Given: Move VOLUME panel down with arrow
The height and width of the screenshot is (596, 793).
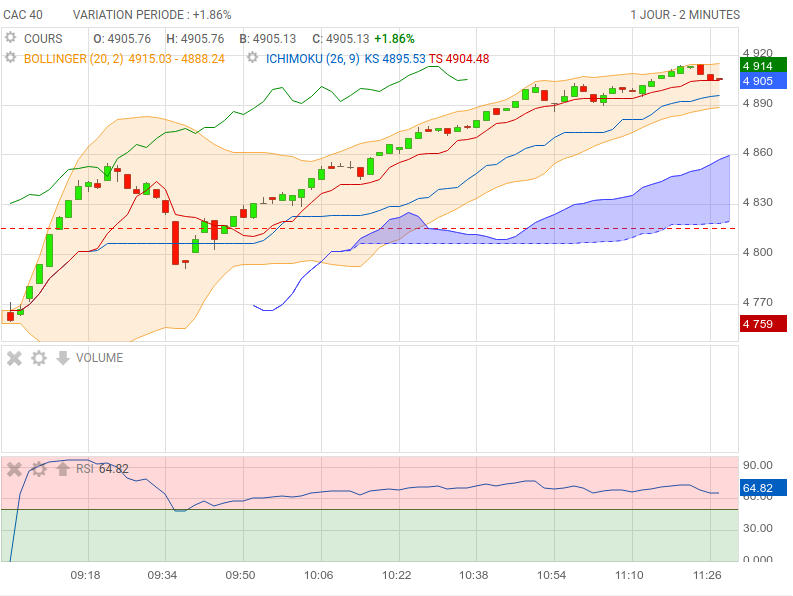Looking at the screenshot, I should [x=63, y=358].
